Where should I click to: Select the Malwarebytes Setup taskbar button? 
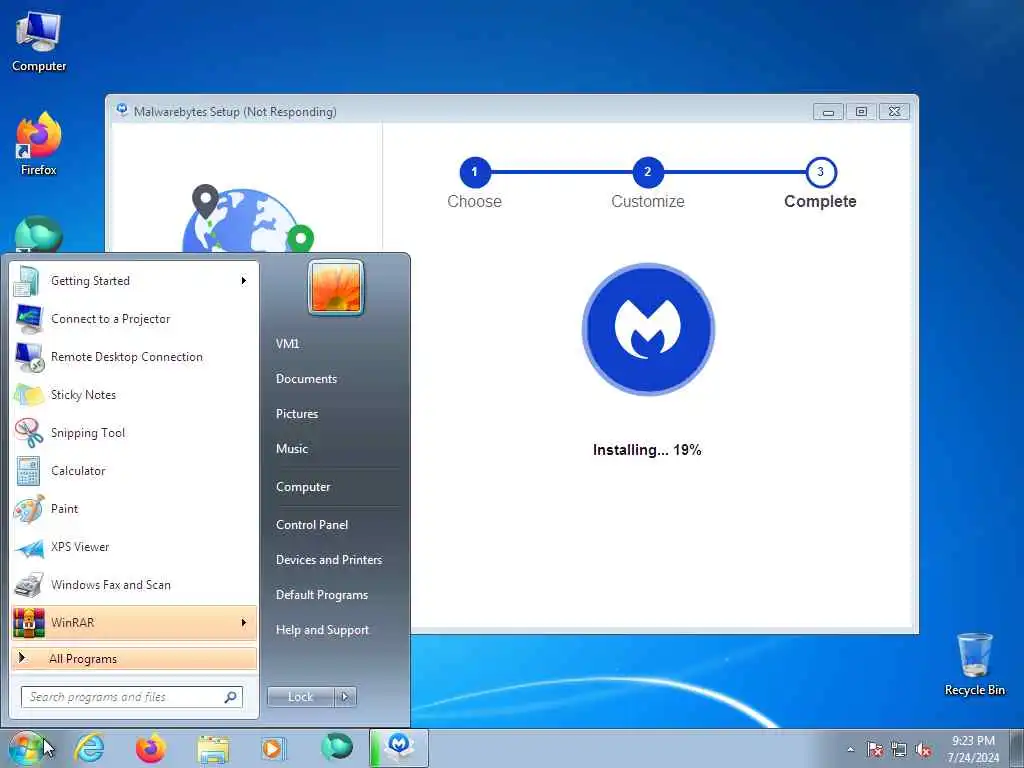(x=399, y=748)
